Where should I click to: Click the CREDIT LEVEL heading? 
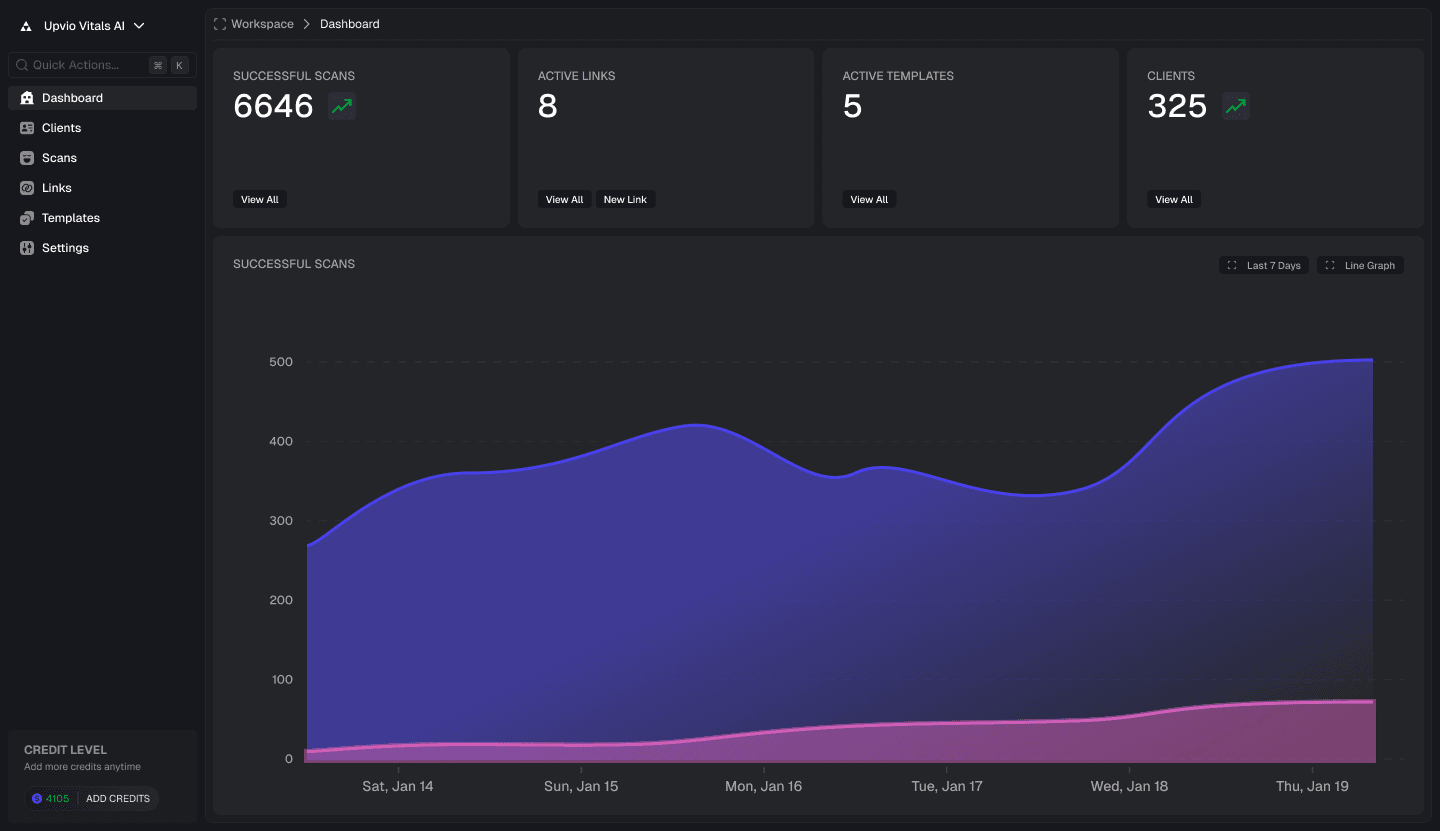pyautogui.click(x=65, y=749)
